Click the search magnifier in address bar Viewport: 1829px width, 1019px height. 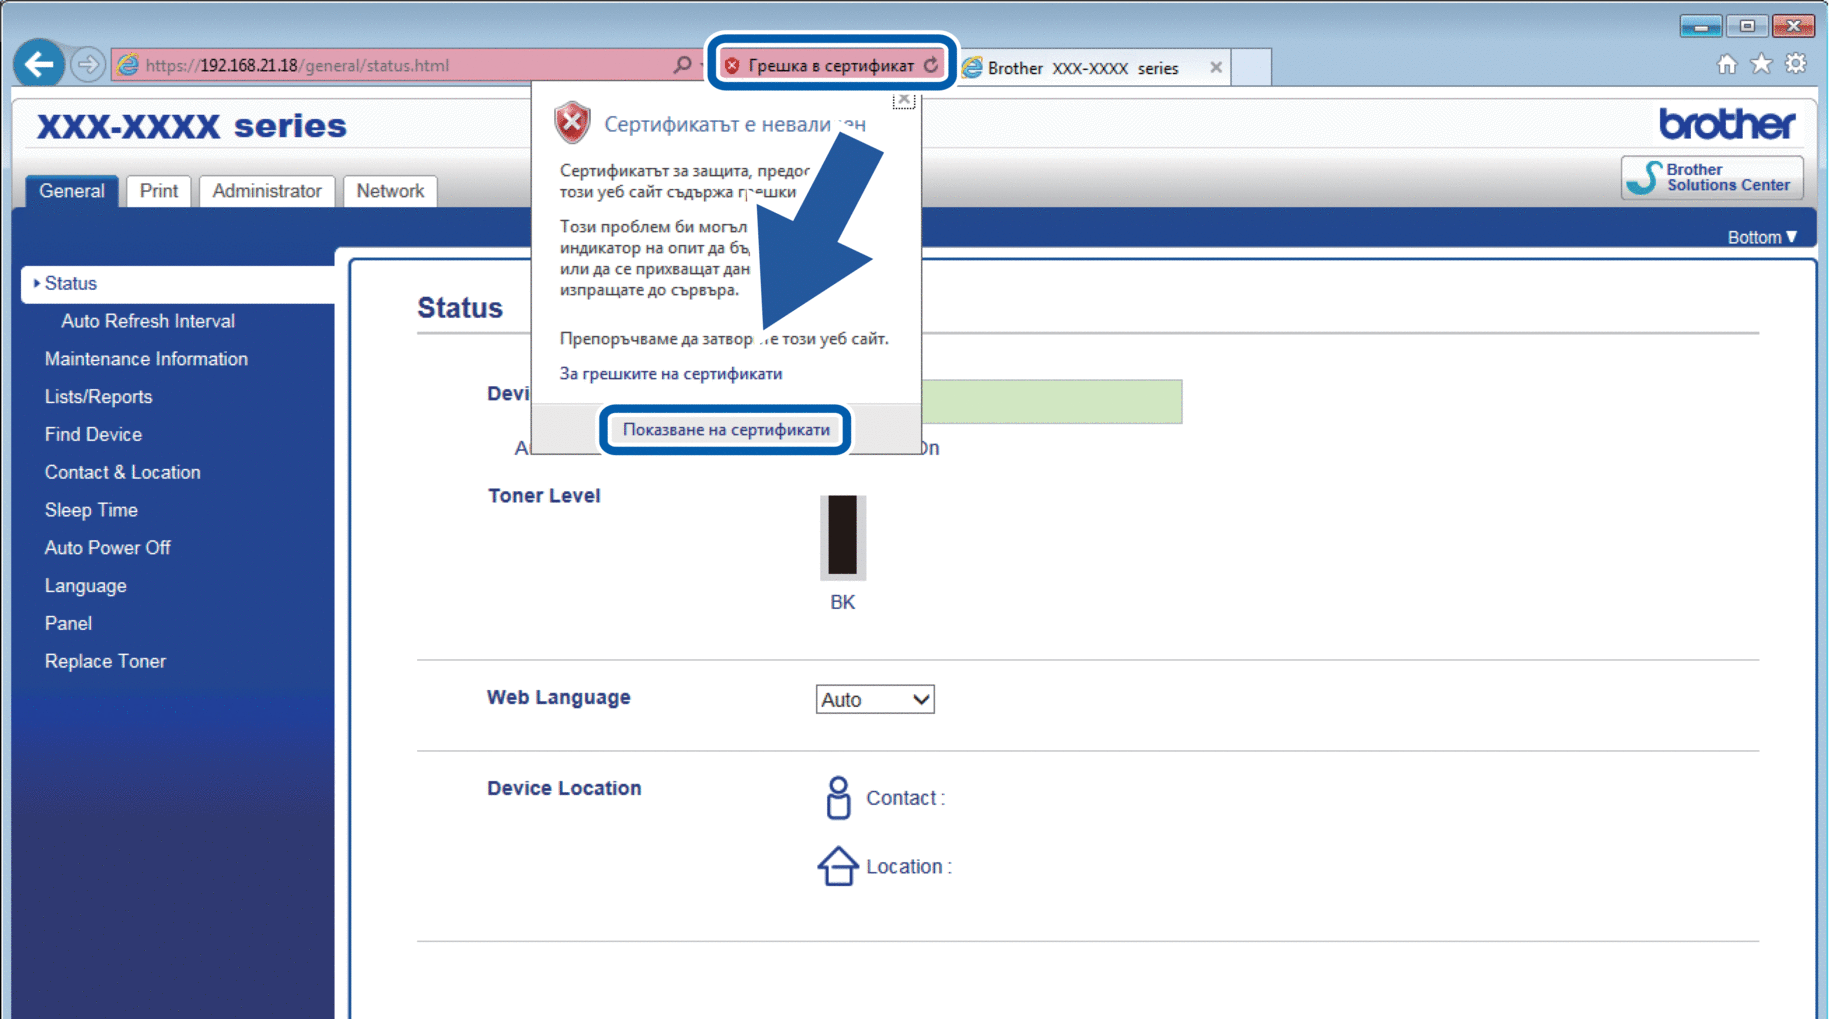point(682,65)
